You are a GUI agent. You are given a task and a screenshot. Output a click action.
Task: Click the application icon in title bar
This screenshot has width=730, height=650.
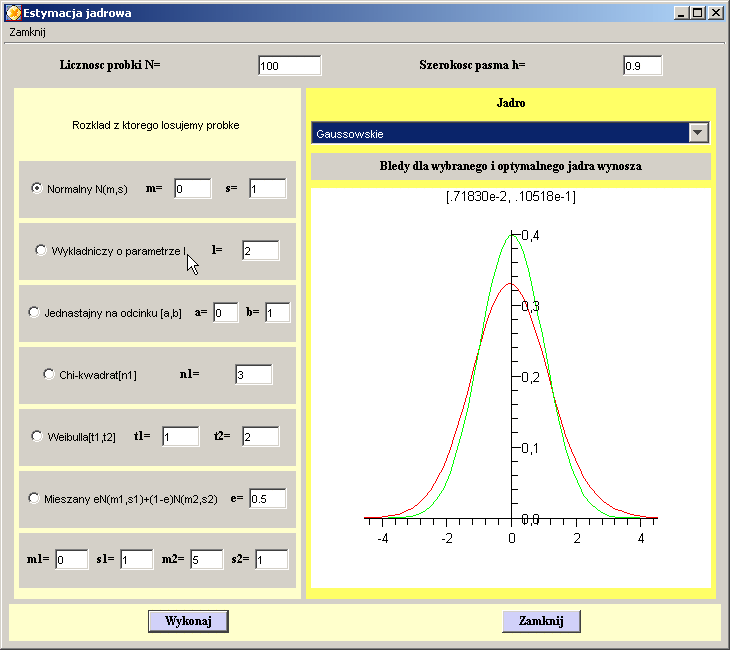(x=13, y=13)
